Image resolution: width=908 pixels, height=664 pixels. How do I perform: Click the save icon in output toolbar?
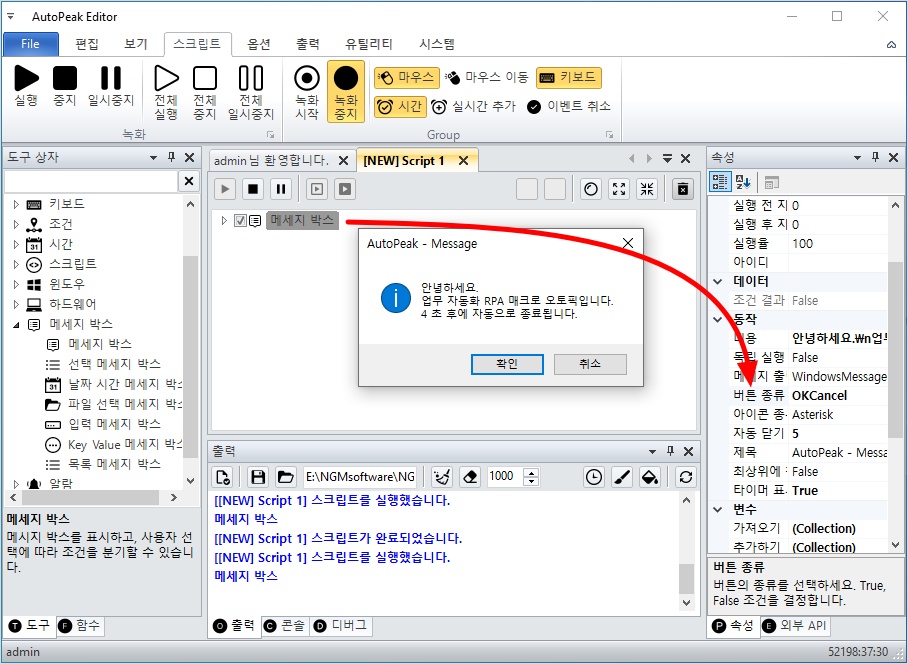click(x=258, y=477)
